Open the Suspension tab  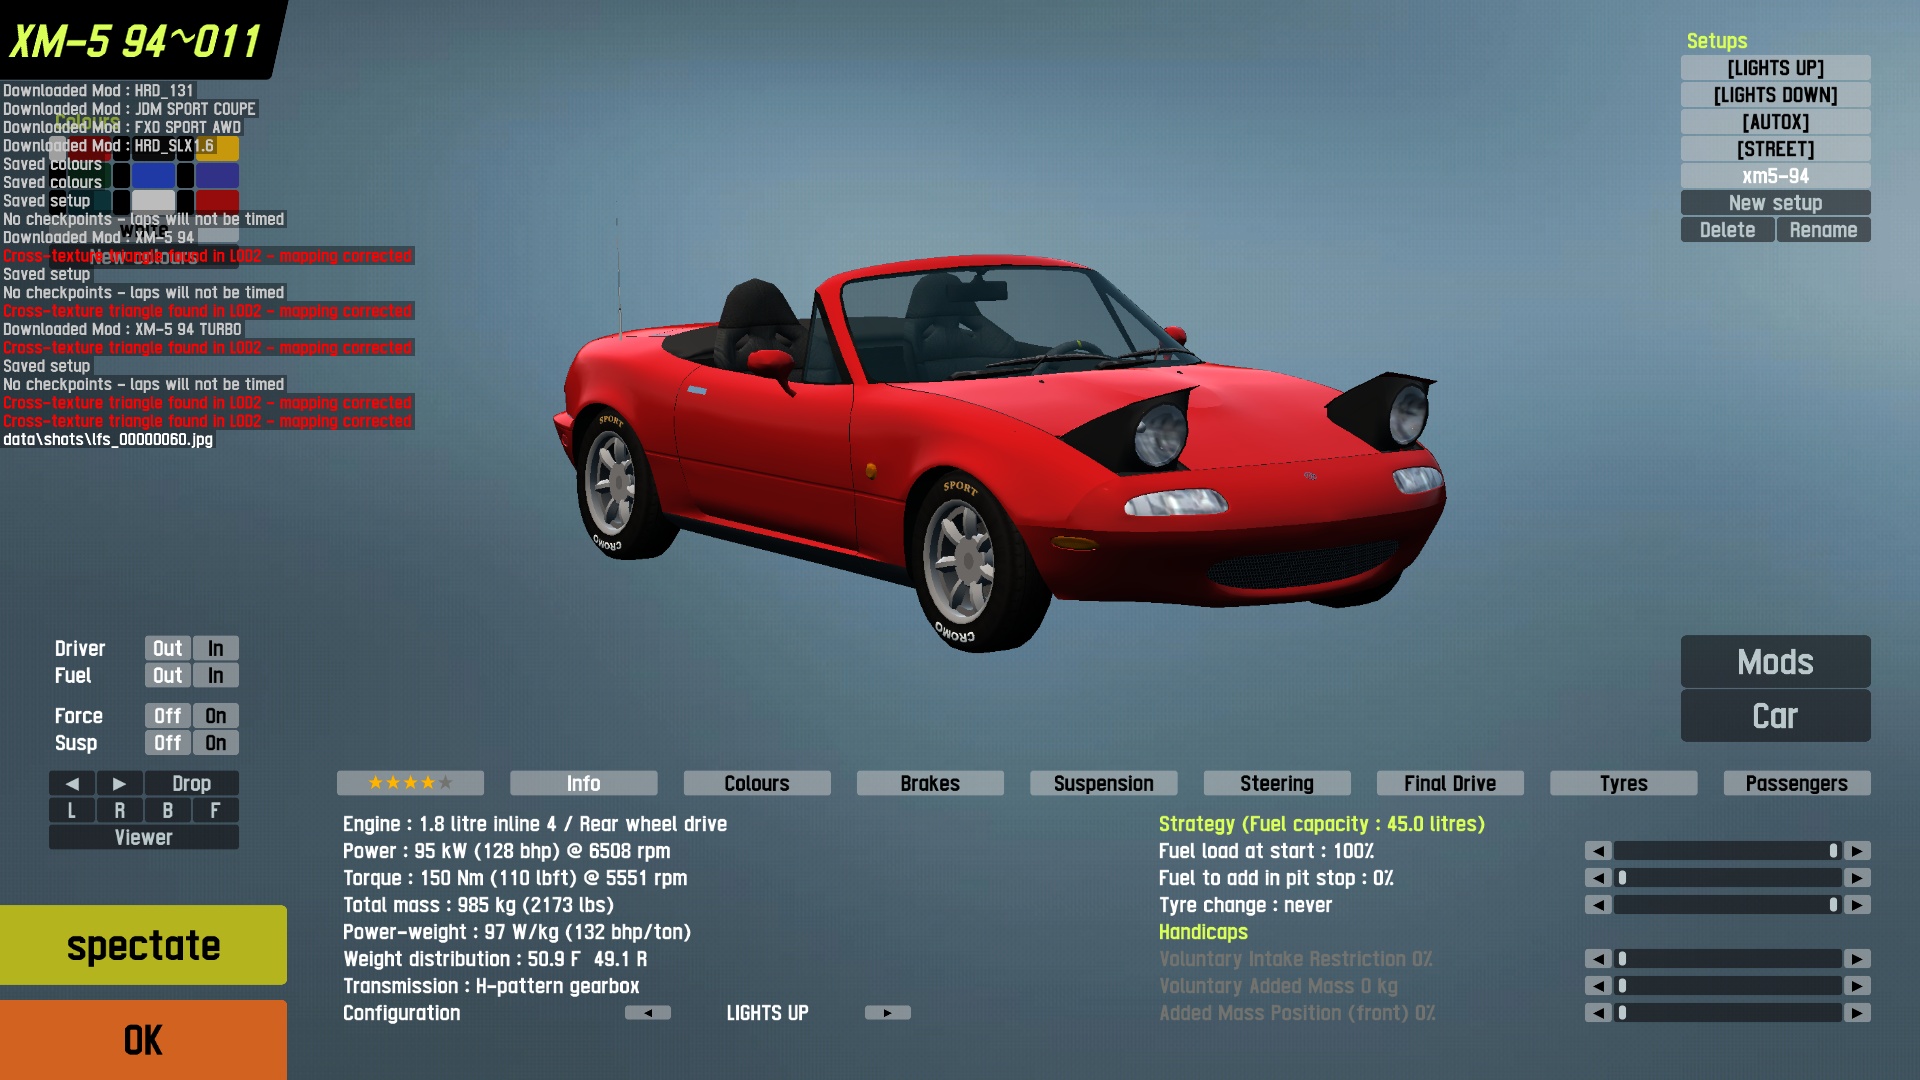(1103, 783)
